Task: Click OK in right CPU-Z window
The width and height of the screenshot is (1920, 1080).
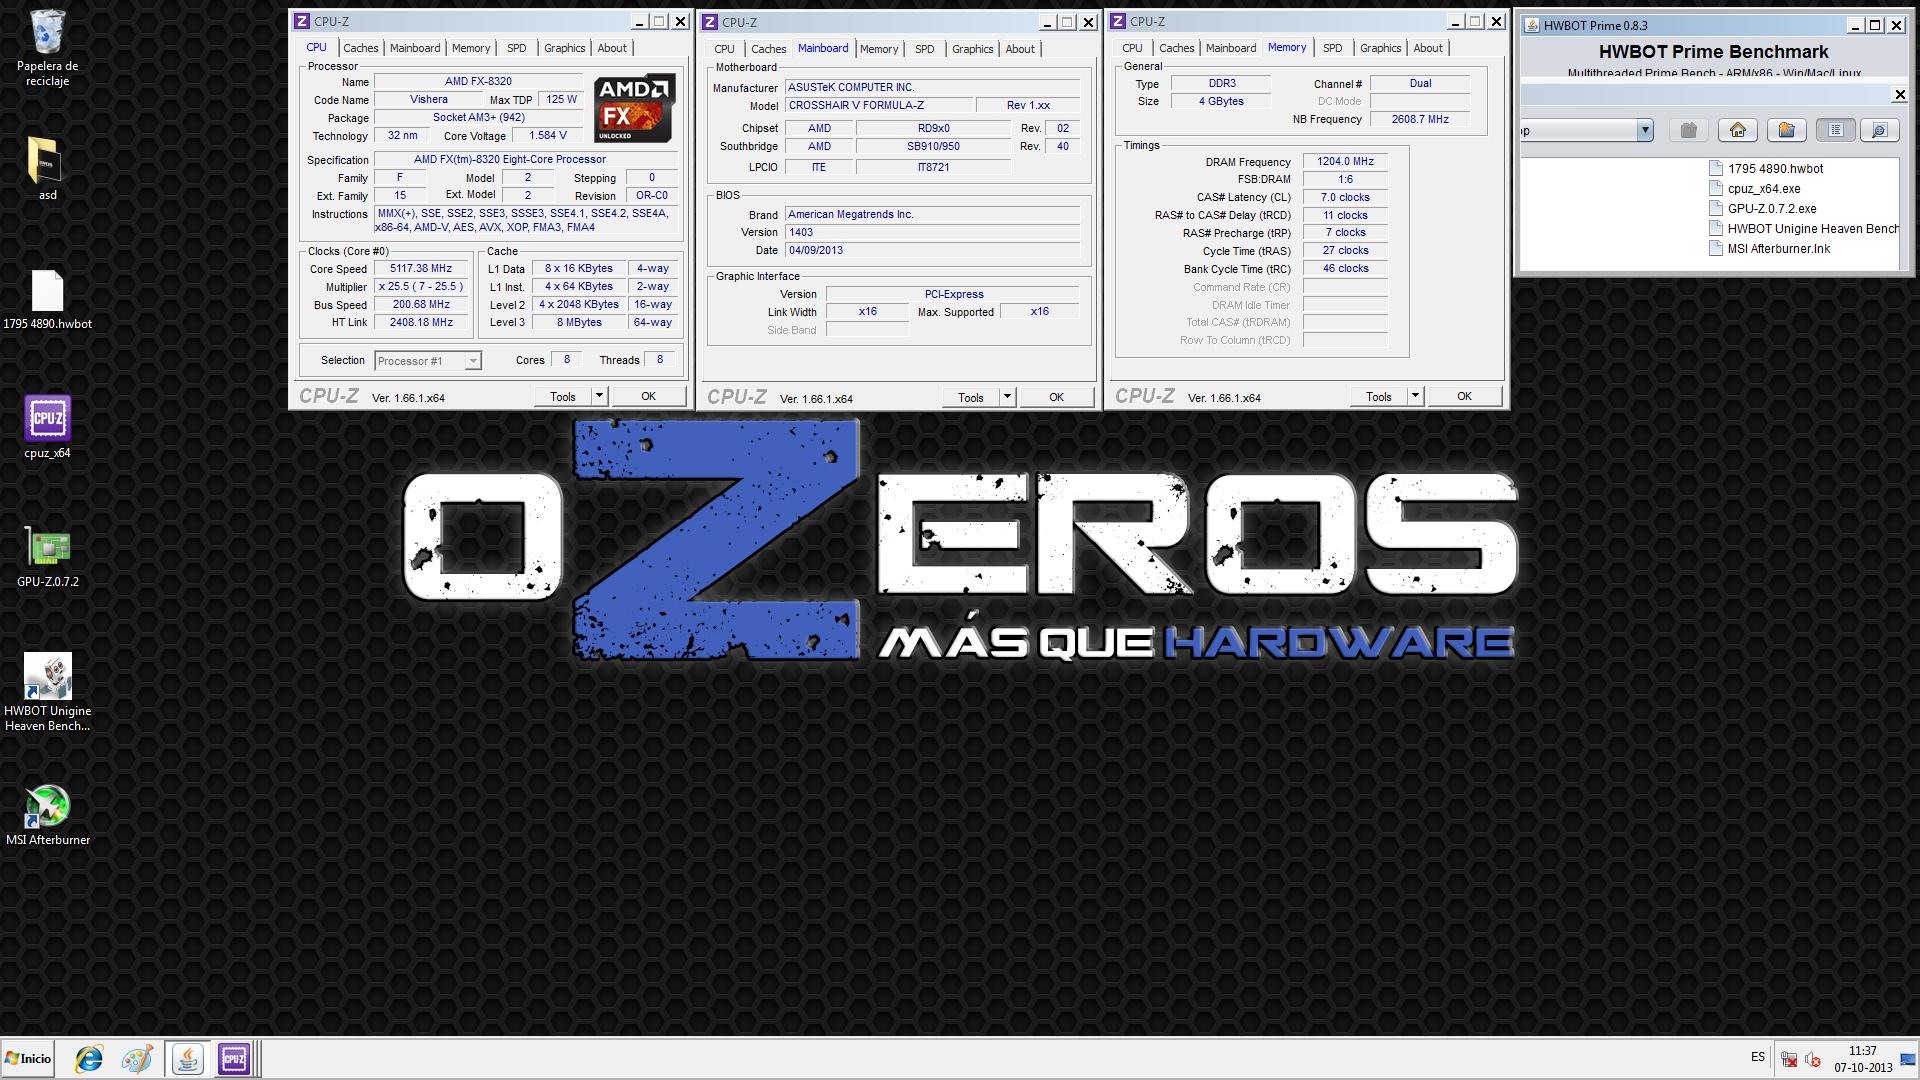Action: click(x=1464, y=397)
